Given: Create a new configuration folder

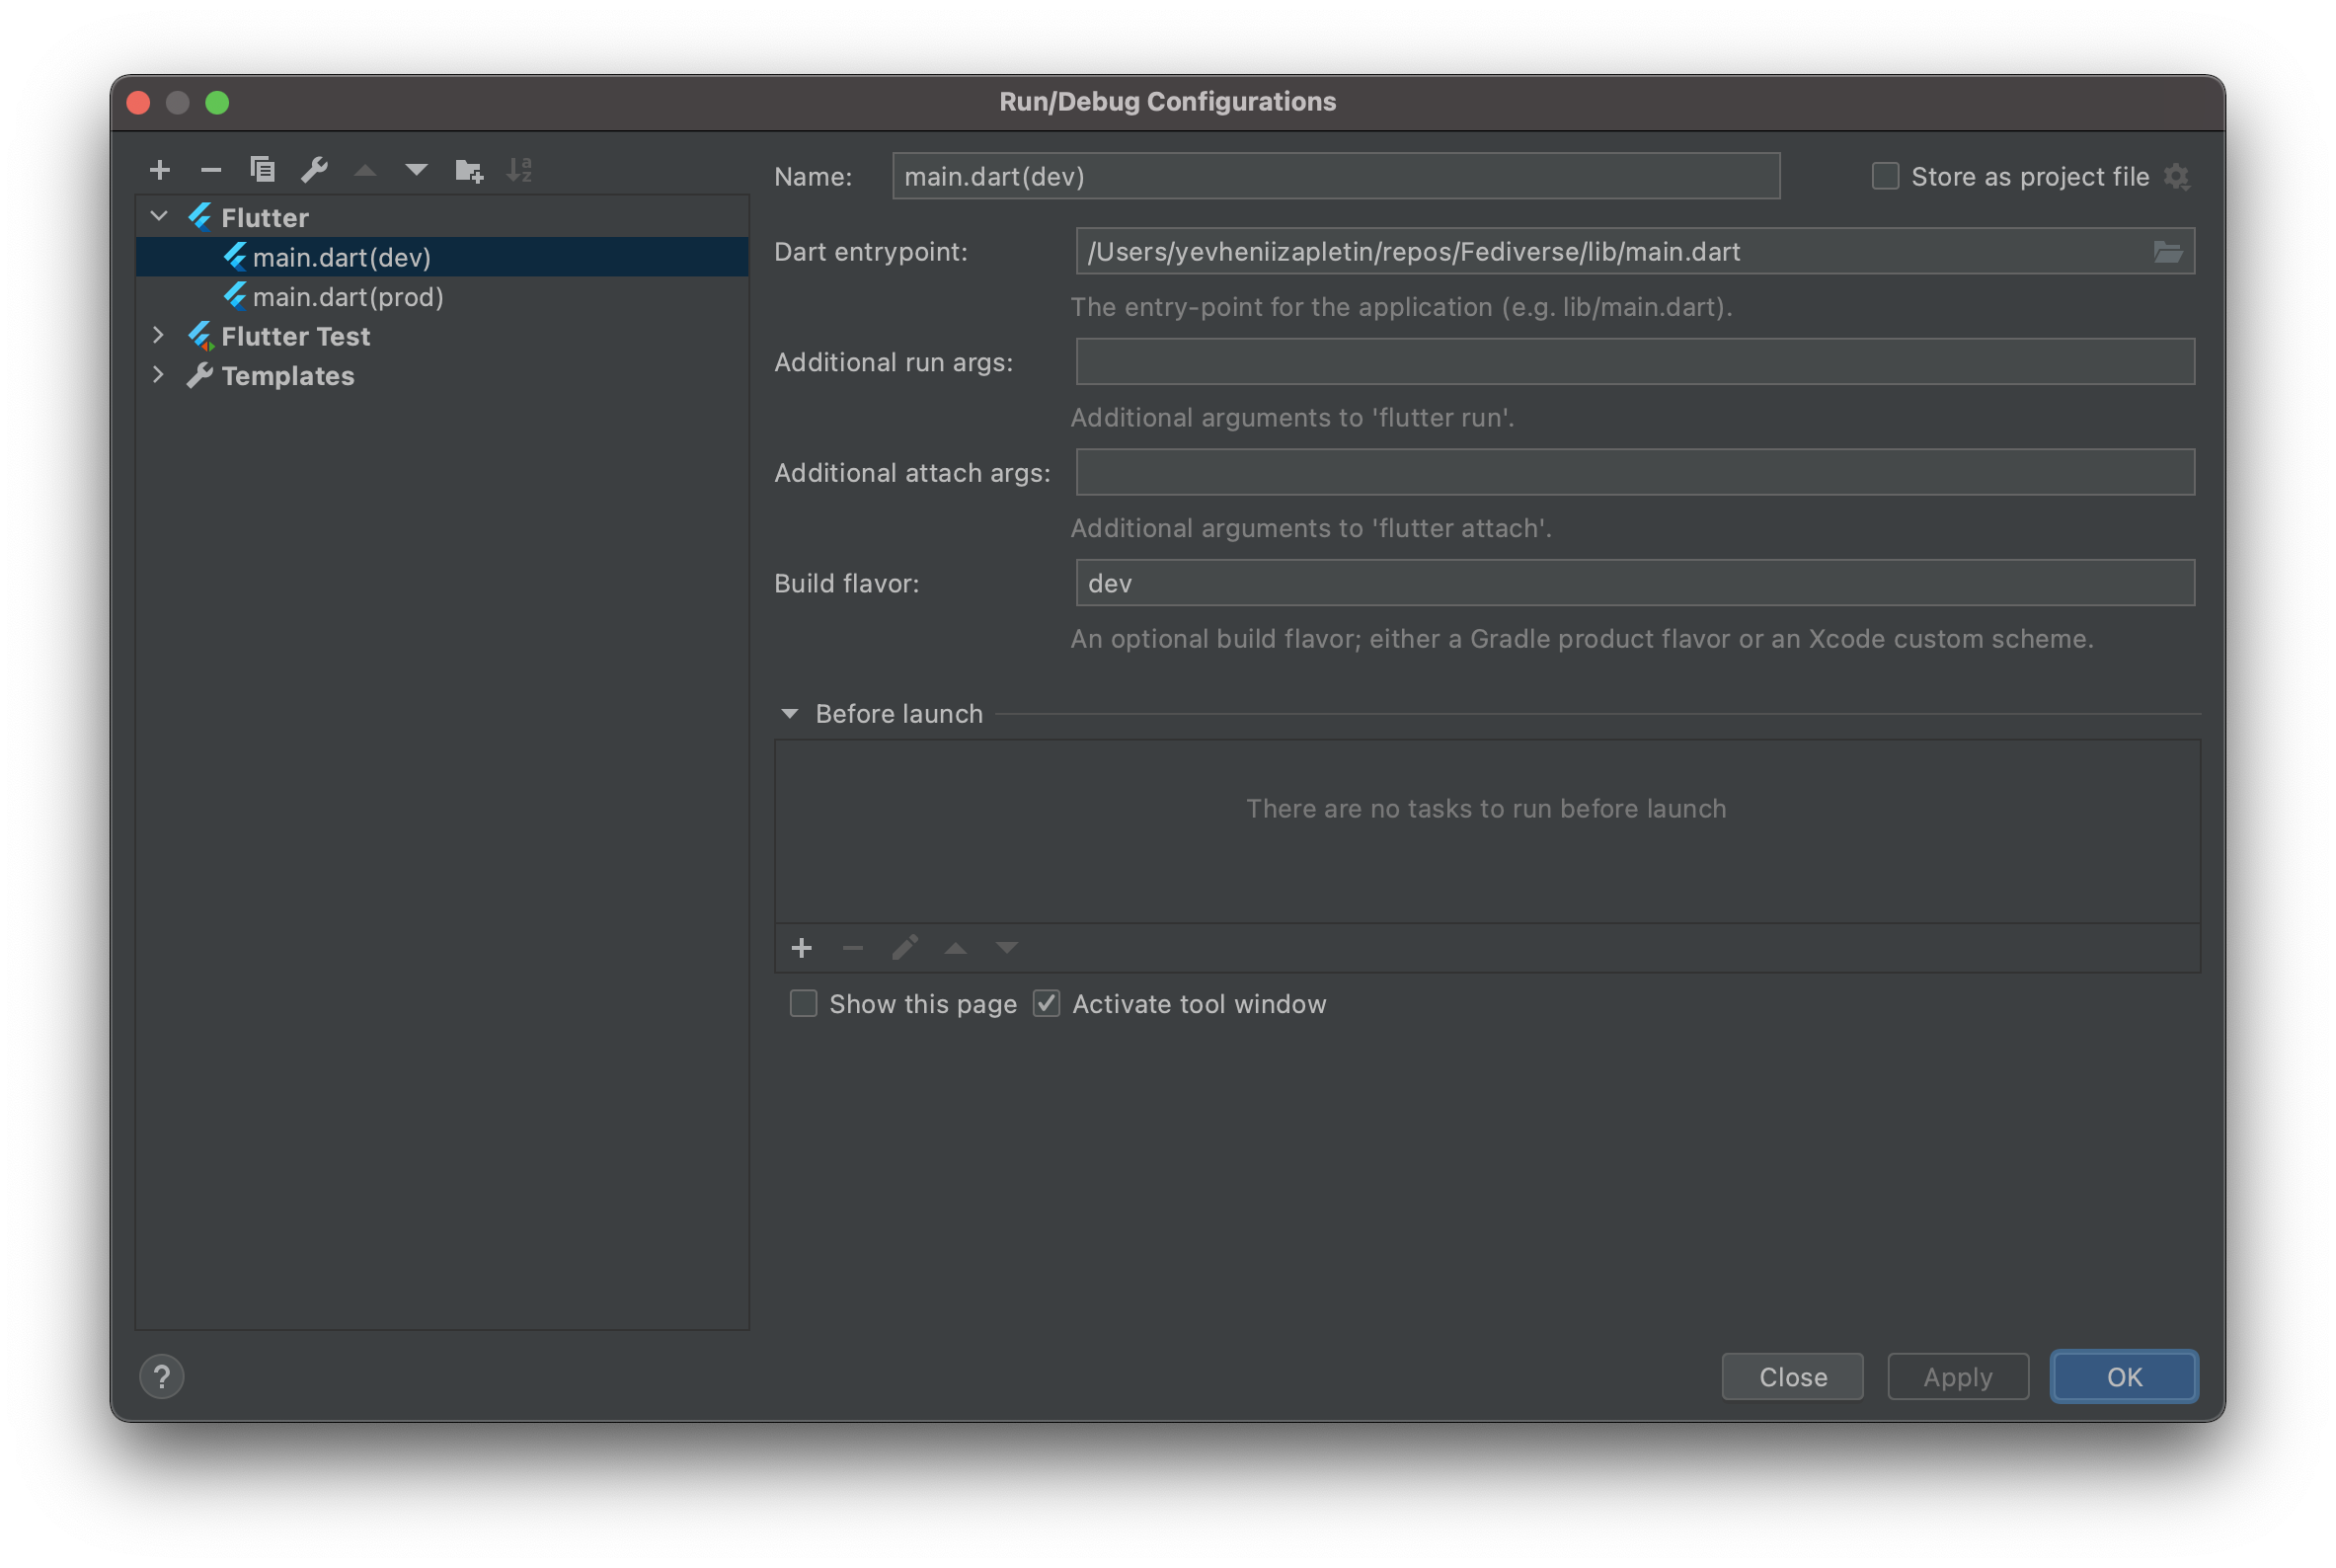Looking at the screenshot, I should (x=468, y=170).
